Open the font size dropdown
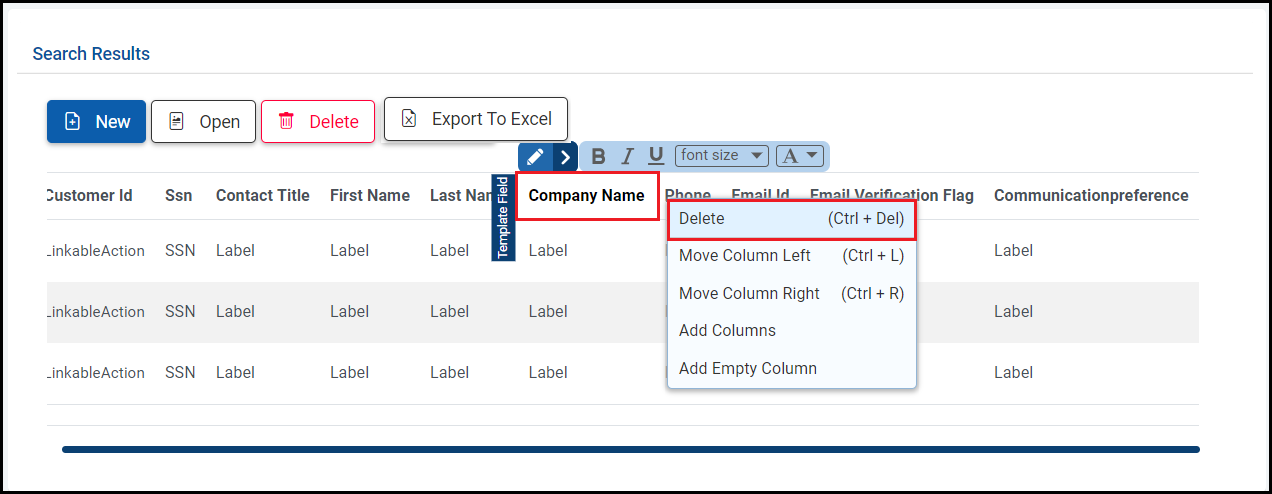Screen dimensions: 1272x494 click(x=721, y=155)
